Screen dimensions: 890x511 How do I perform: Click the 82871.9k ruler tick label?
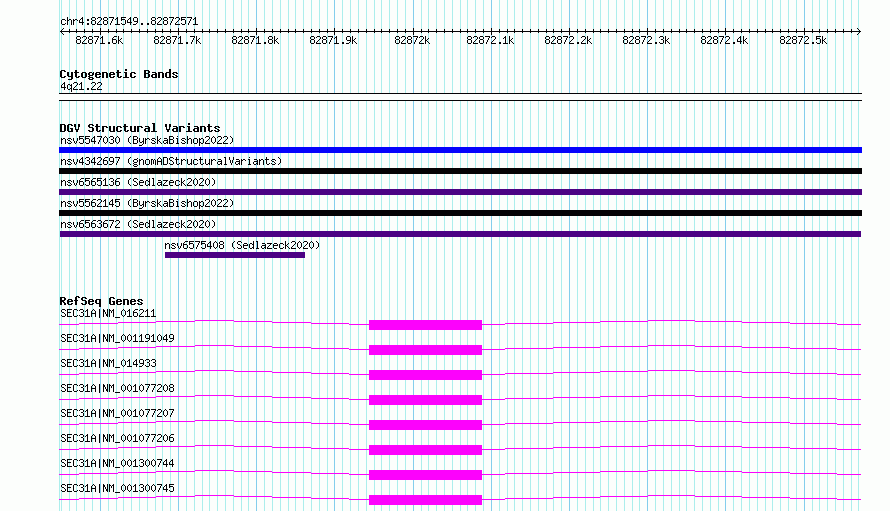click(333, 40)
